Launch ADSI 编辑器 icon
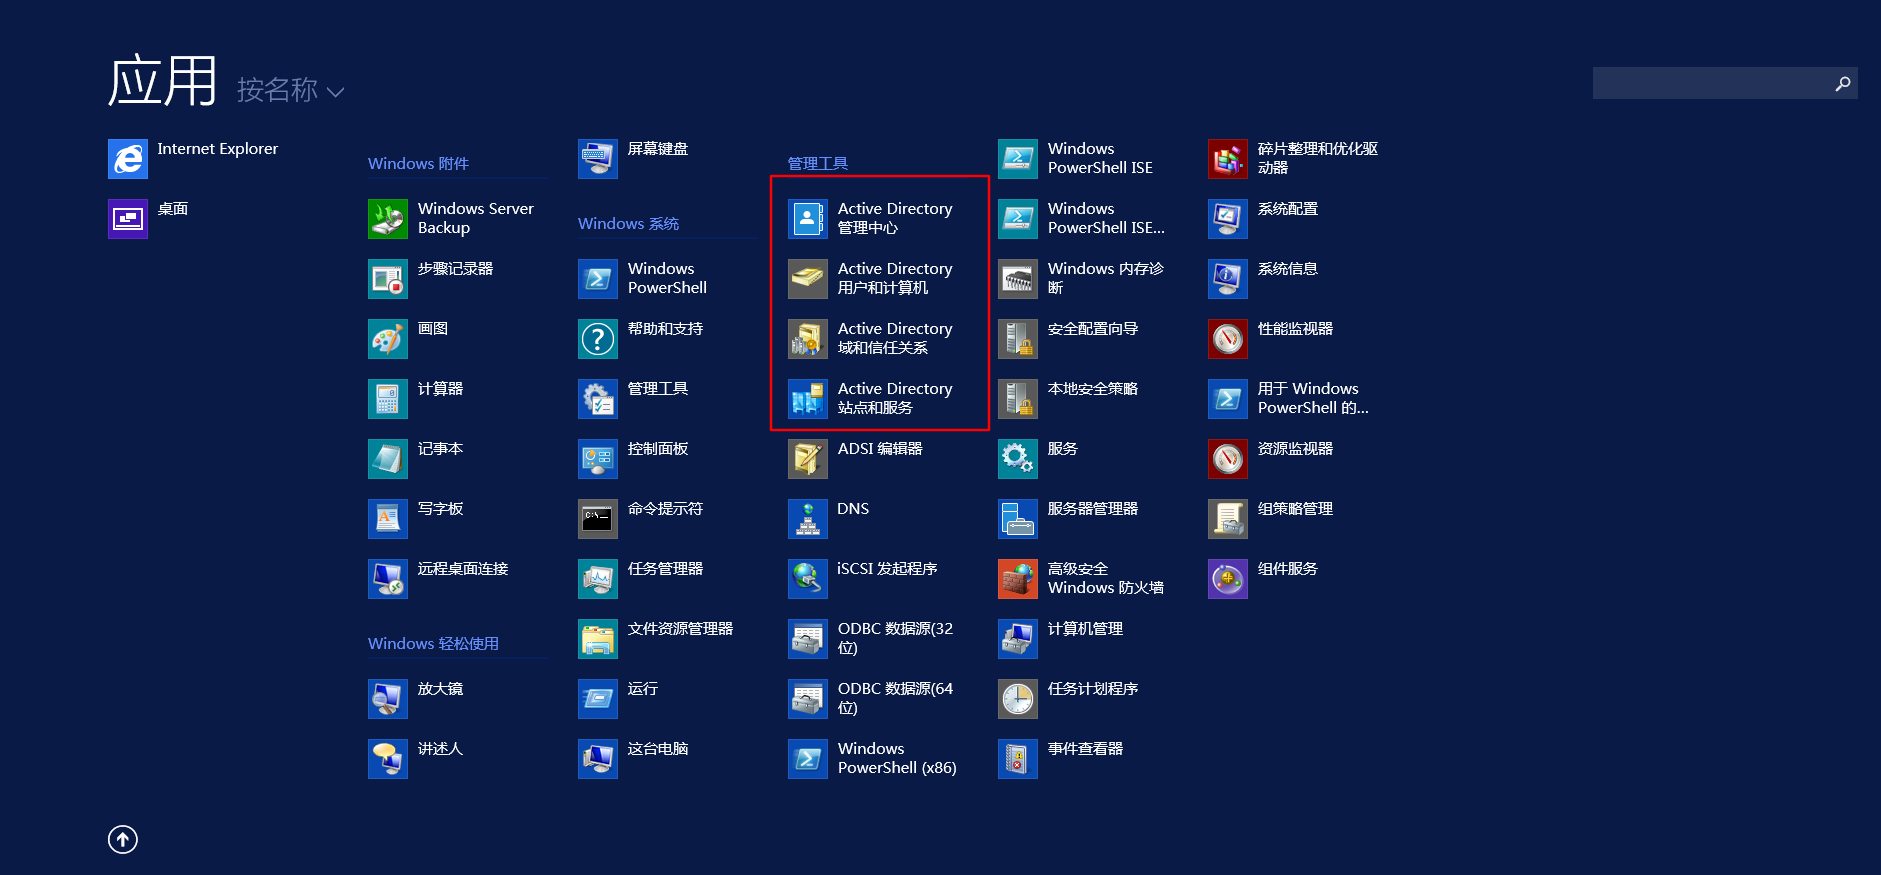Screen dimensions: 1881x875 (x=808, y=459)
